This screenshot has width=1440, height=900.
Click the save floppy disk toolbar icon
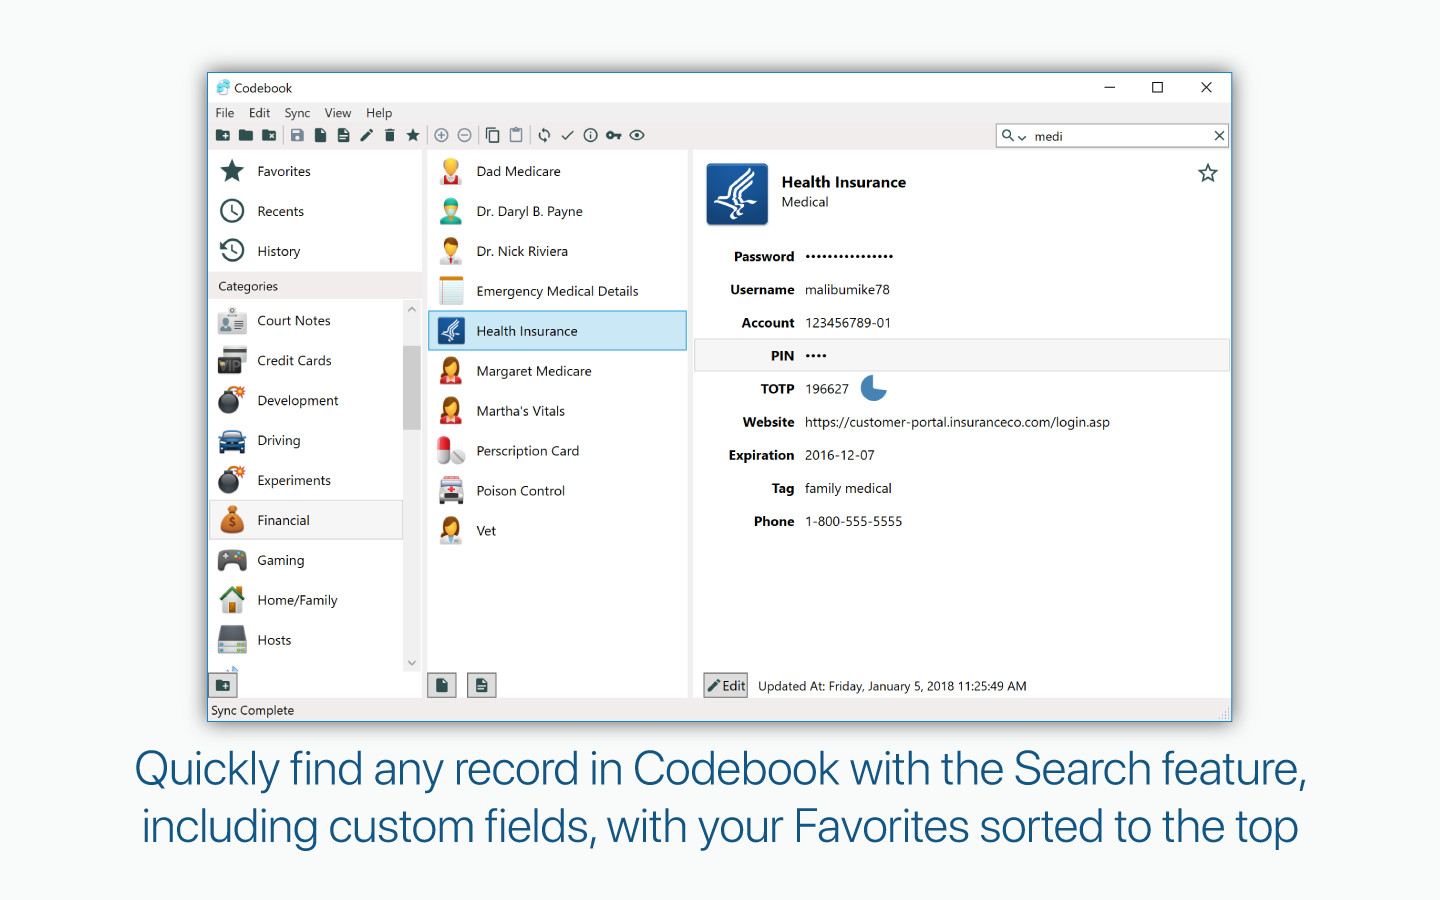(x=297, y=135)
